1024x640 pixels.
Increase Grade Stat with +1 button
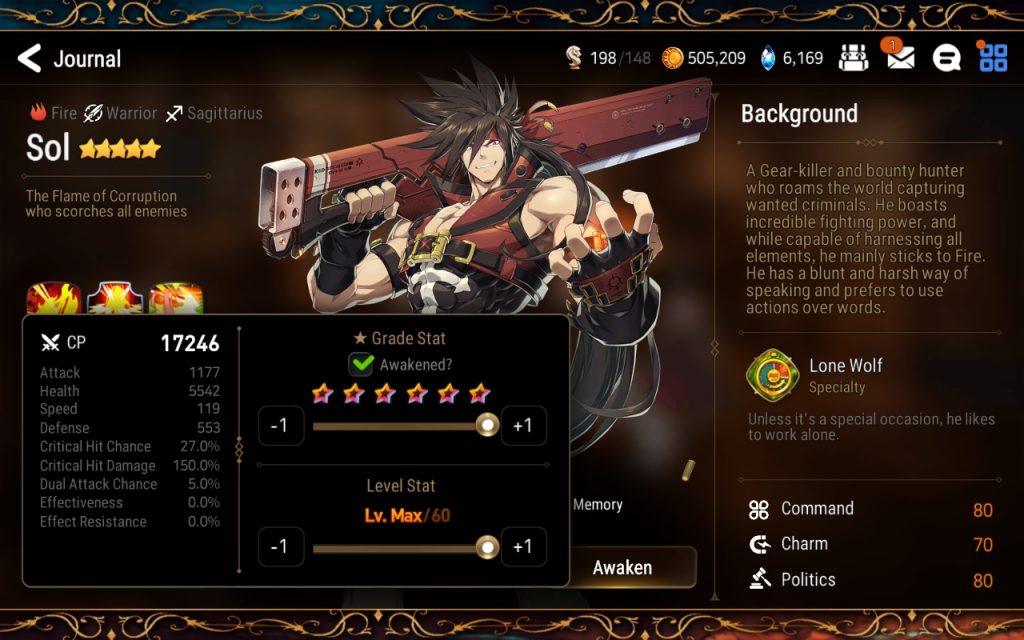pos(523,426)
